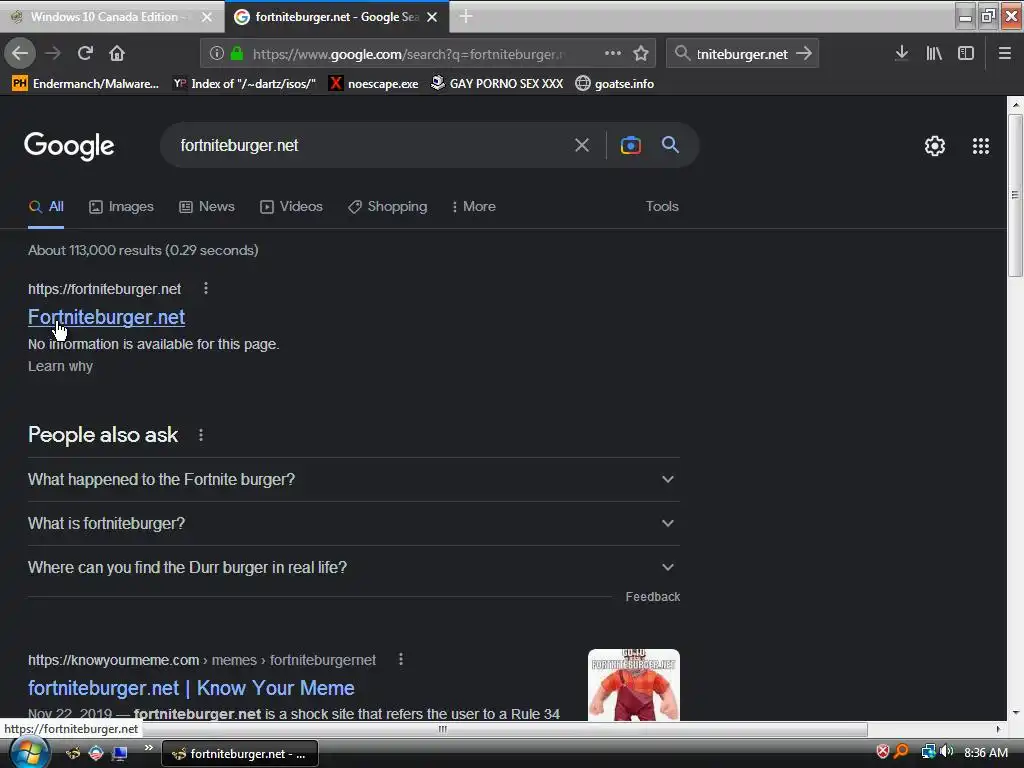Expand Where can you find the Durr burger
Image resolution: width=1024 pixels, height=768 pixels.
point(353,567)
